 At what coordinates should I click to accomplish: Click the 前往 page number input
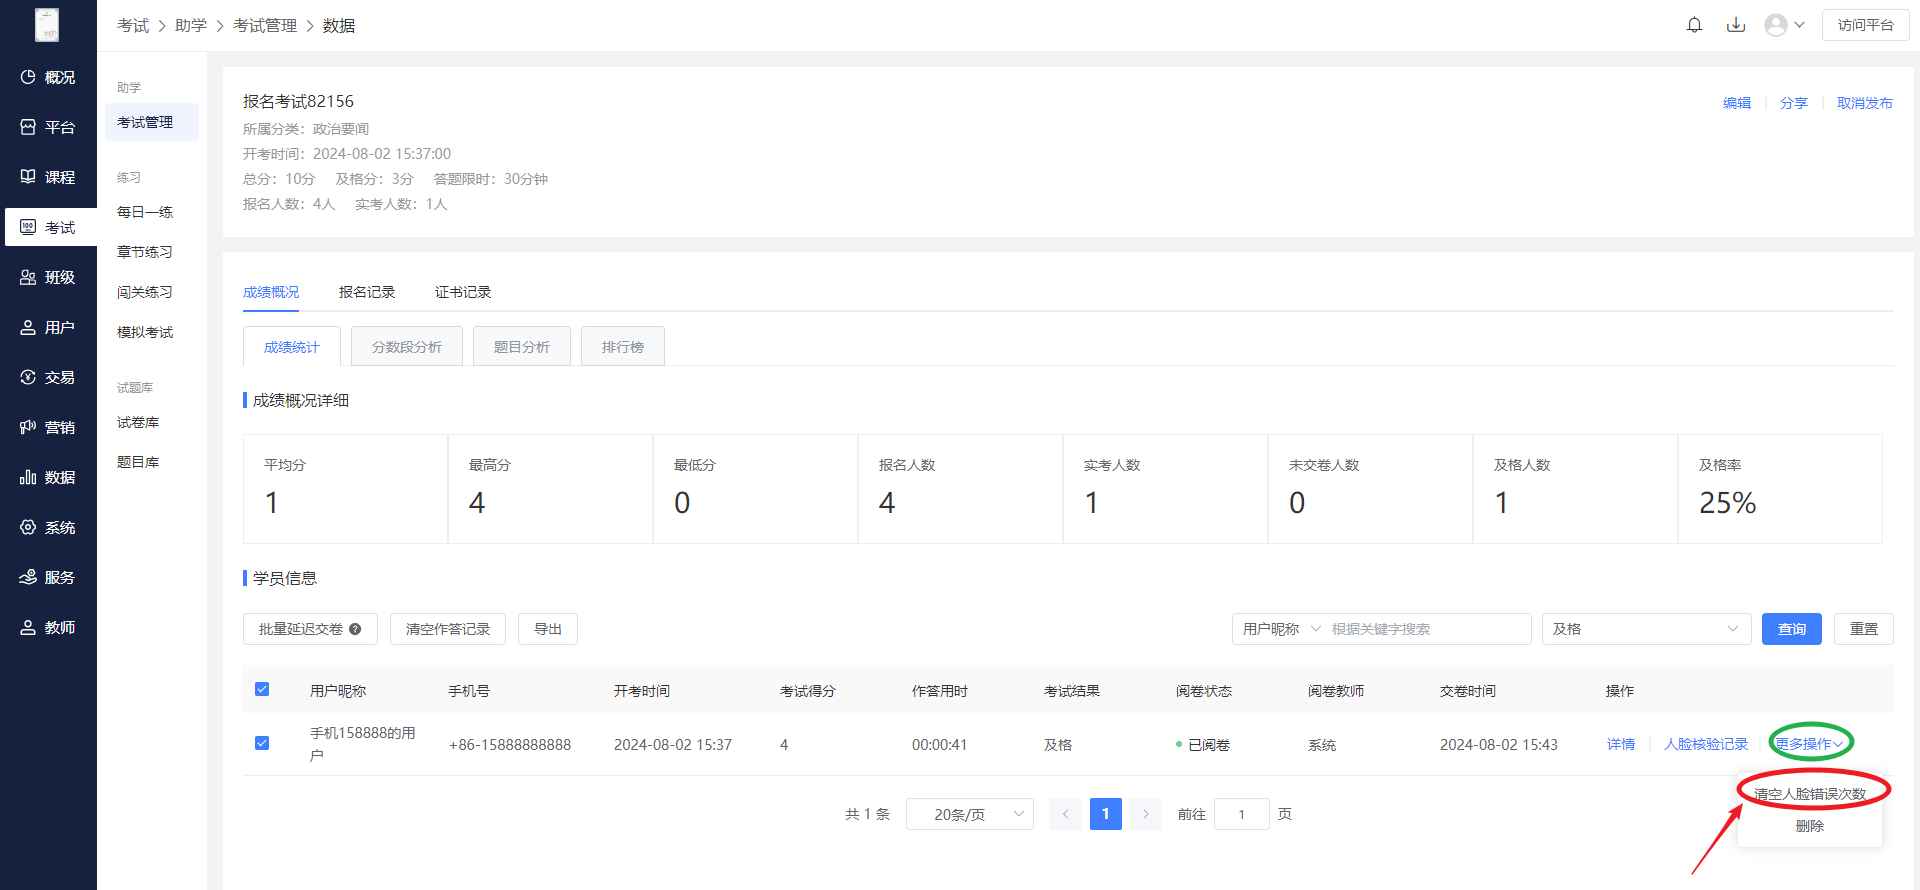pos(1242,814)
